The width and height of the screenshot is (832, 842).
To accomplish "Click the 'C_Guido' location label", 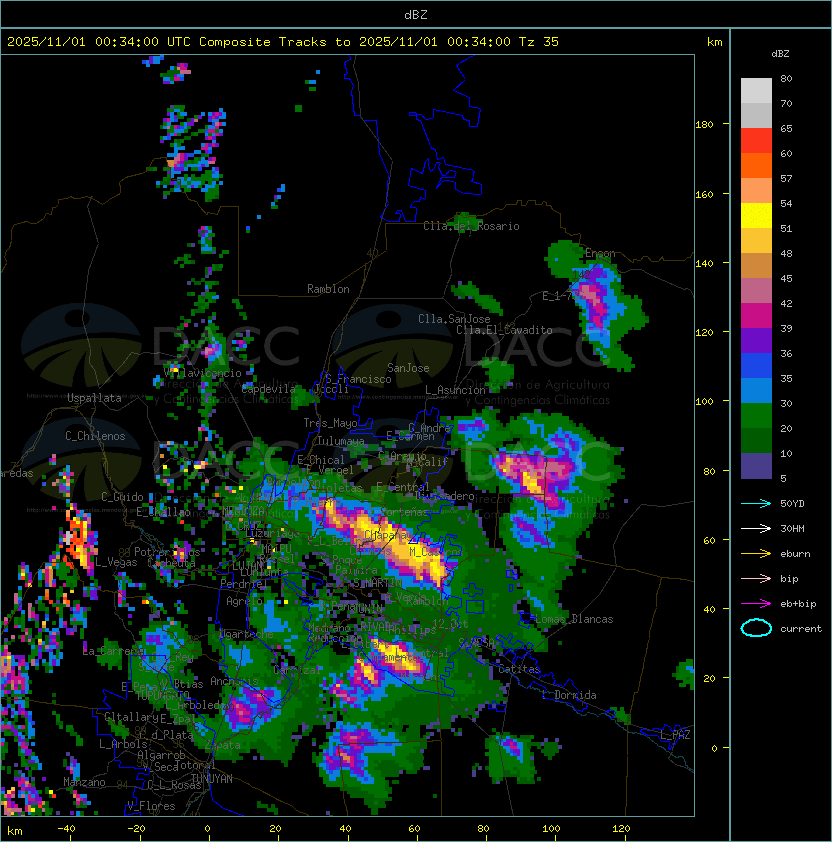I will pos(122,497).
